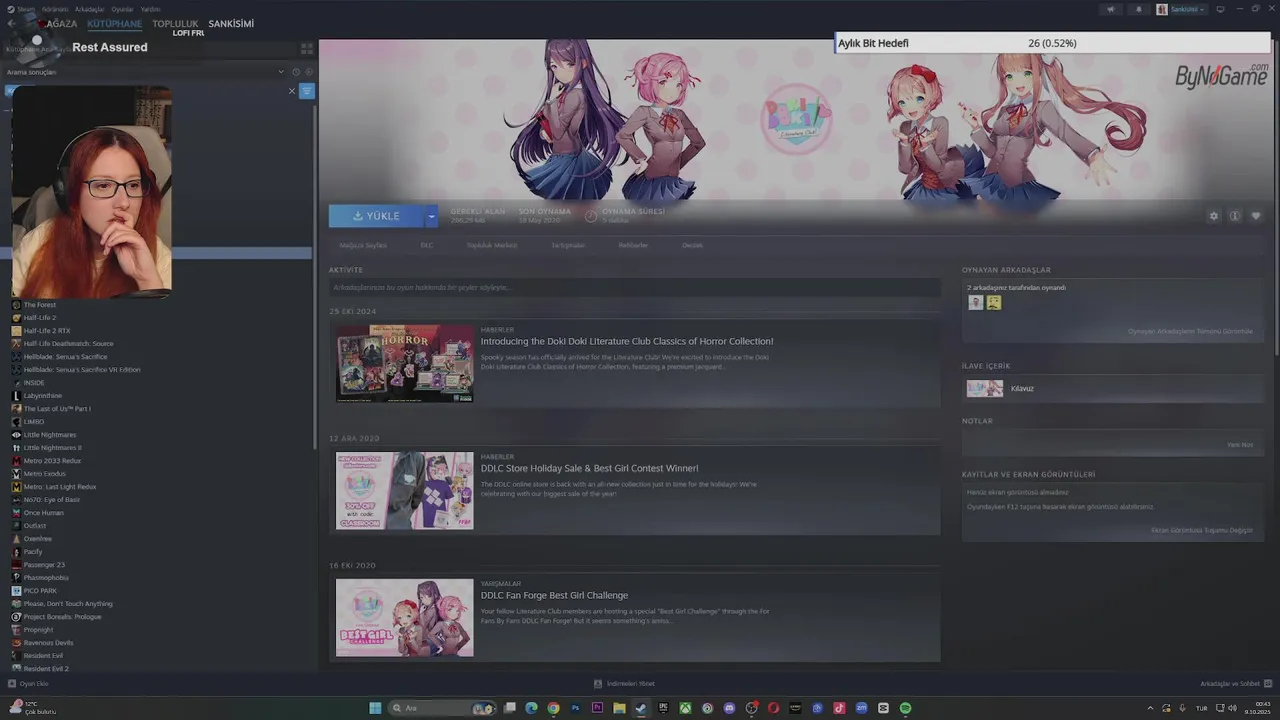Go to the KÜTÜPHANE tab
This screenshot has width=1280, height=720.
point(114,23)
